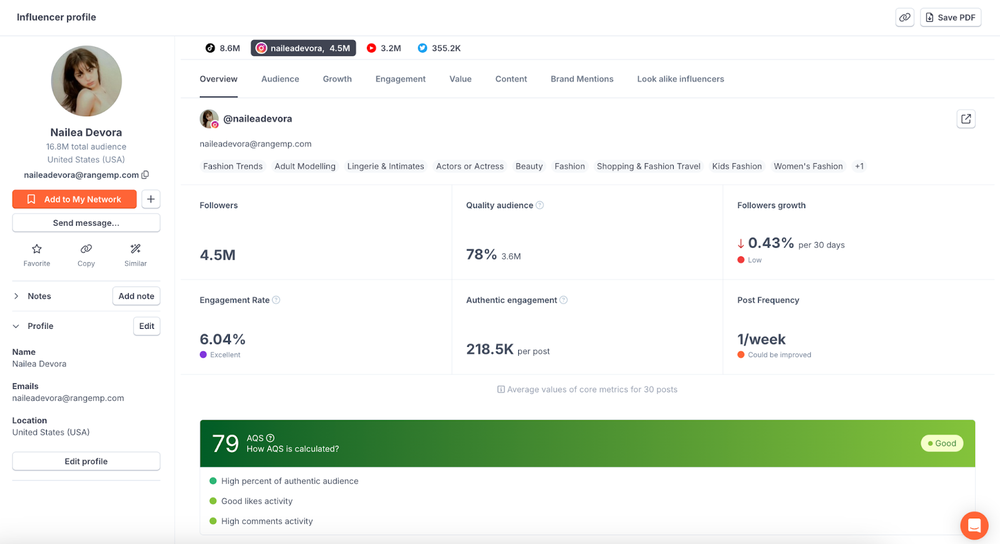Click the sidebar email under Emails label
1000x544 pixels.
pyautogui.click(x=68, y=398)
